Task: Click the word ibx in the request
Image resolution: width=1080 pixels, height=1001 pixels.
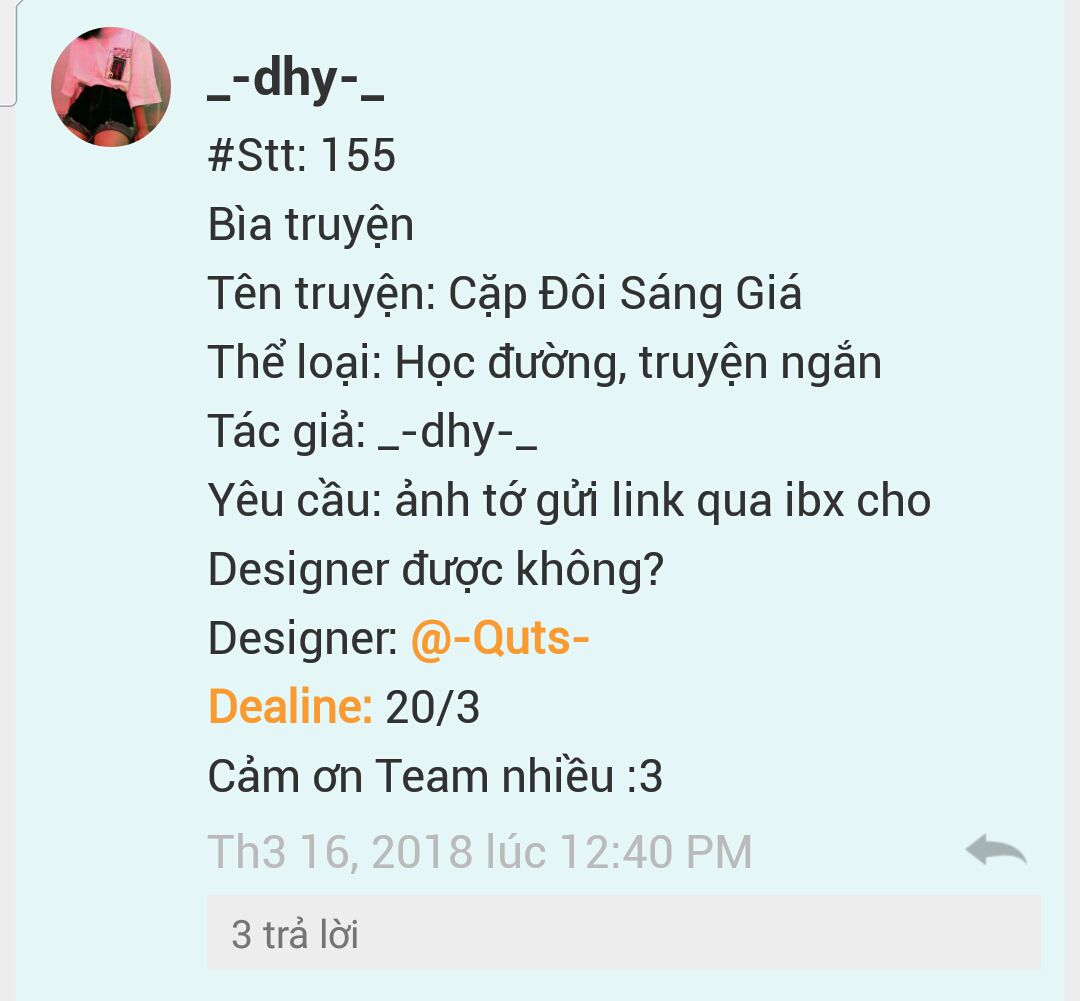Action: (815, 500)
